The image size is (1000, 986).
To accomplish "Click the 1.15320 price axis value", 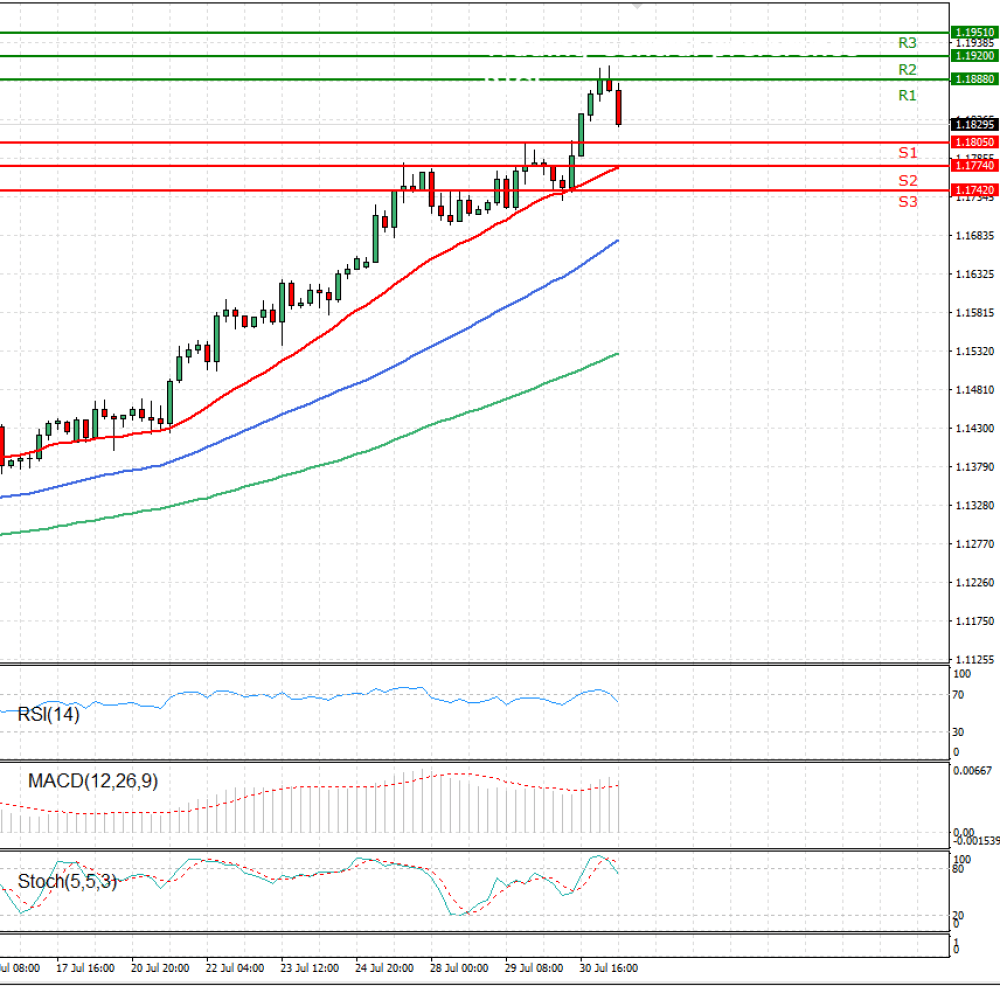I will coord(974,351).
